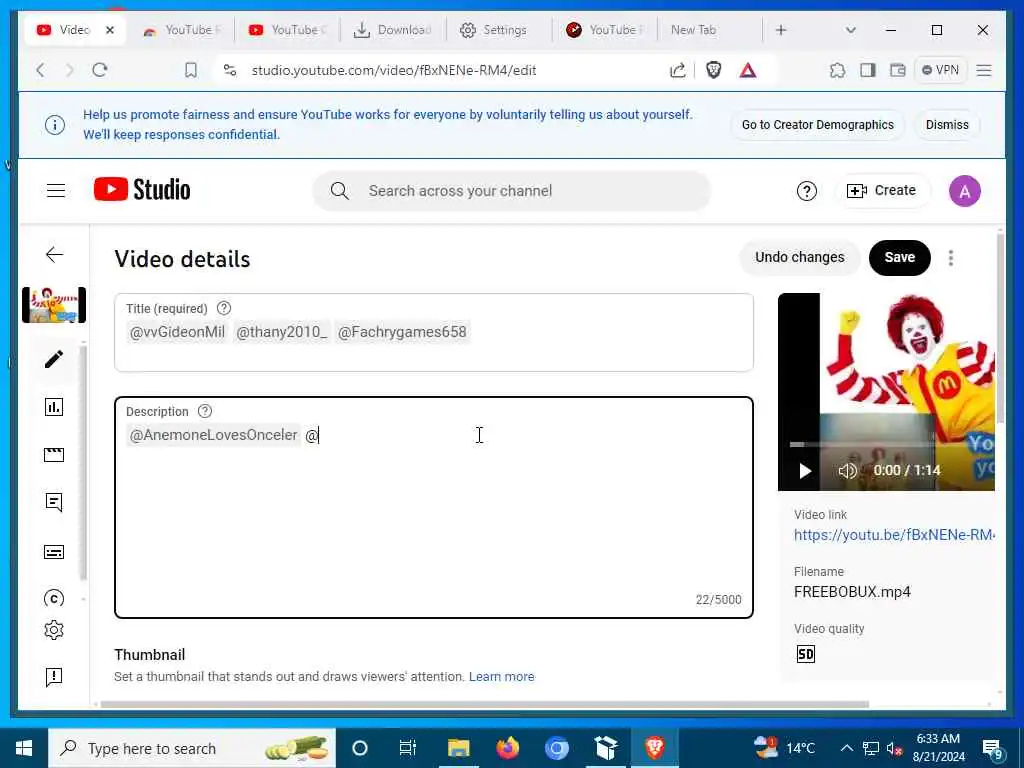The height and width of the screenshot is (768, 1024).
Task: Open the Brave main menu
Action: [x=984, y=70]
